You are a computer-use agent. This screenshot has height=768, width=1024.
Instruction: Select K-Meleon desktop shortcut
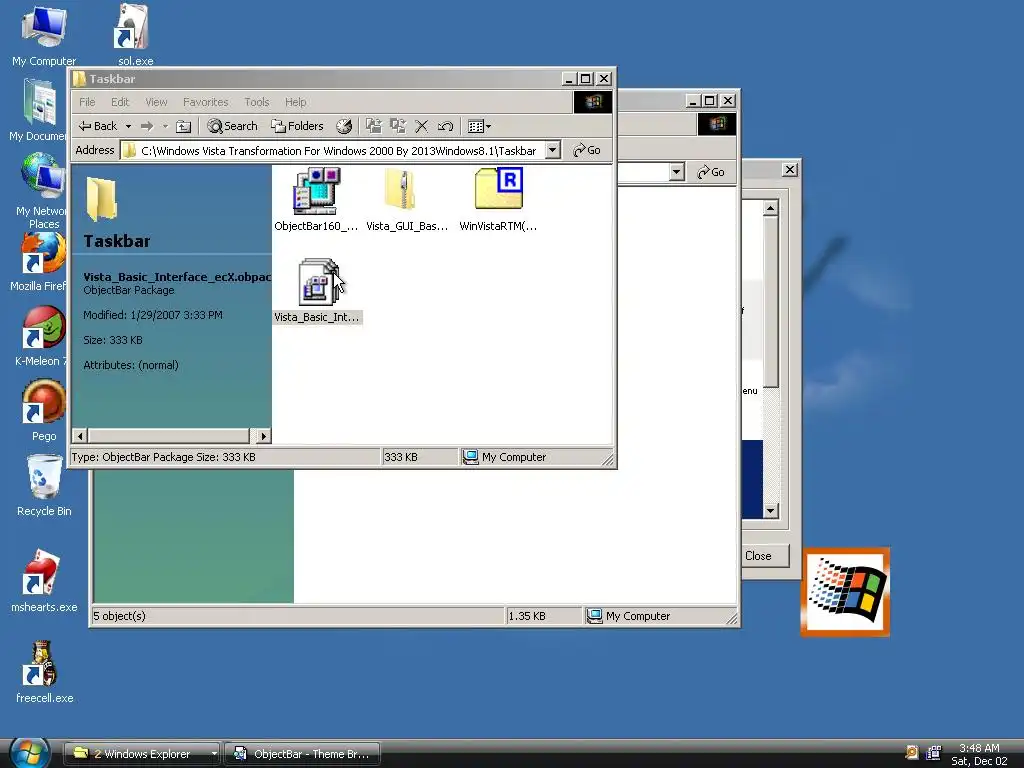[x=42, y=337]
